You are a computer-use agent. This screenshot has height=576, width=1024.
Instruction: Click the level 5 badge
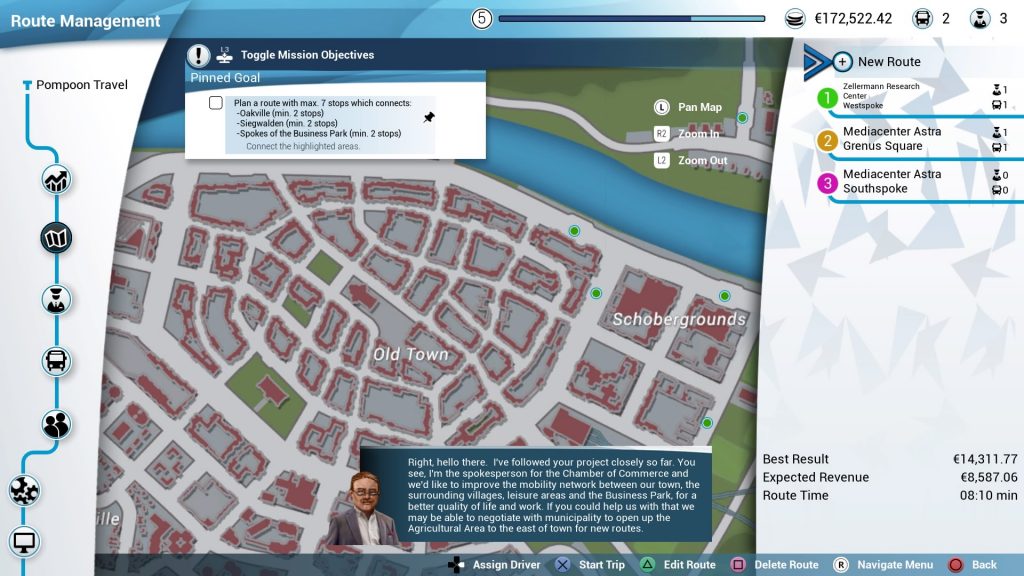[481, 18]
